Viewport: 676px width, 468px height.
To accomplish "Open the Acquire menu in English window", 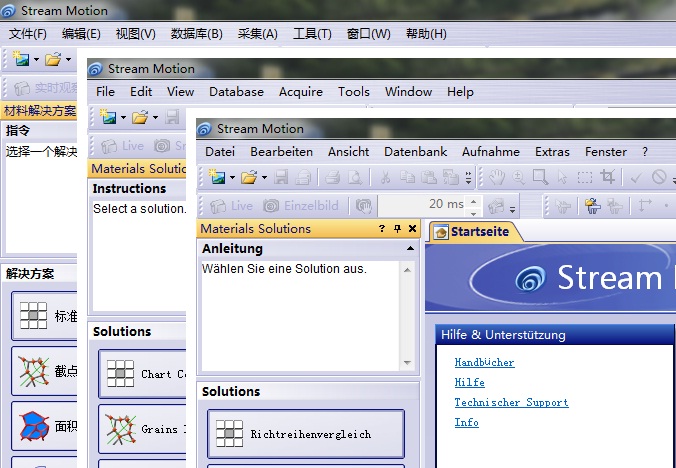I will tap(301, 91).
